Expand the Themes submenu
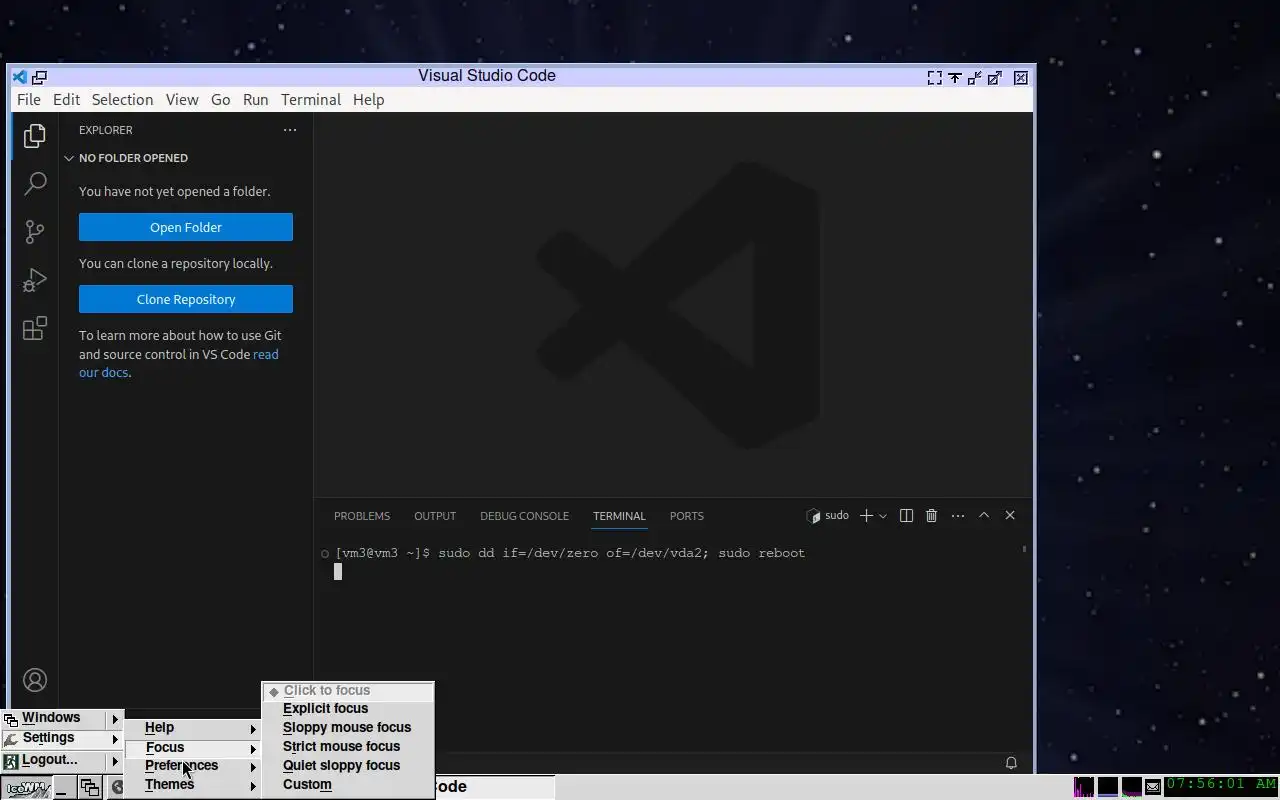 tap(193, 785)
